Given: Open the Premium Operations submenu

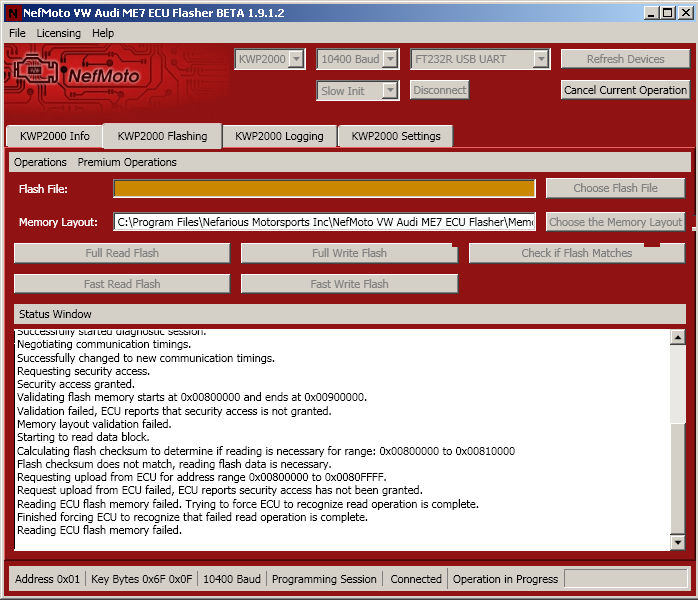Looking at the screenshot, I should 127,162.
